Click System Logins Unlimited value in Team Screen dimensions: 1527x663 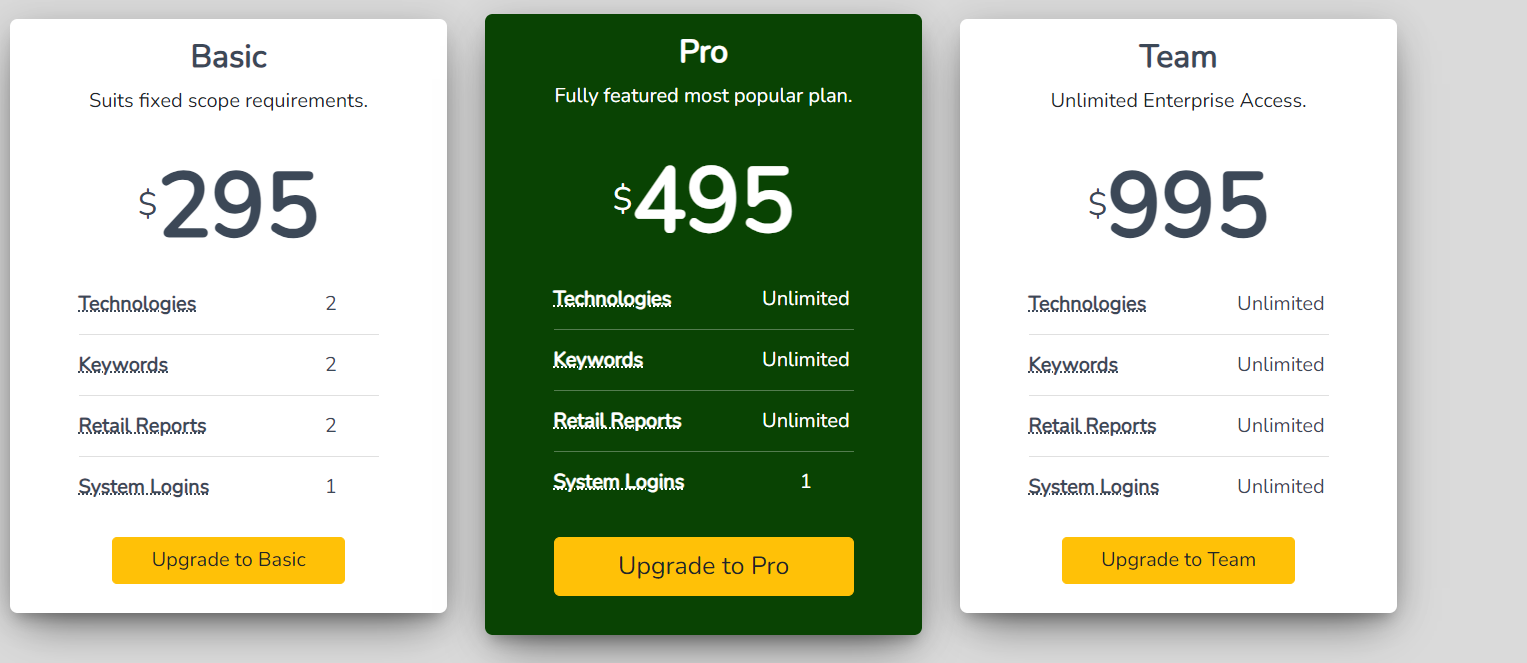click(x=1281, y=487)
